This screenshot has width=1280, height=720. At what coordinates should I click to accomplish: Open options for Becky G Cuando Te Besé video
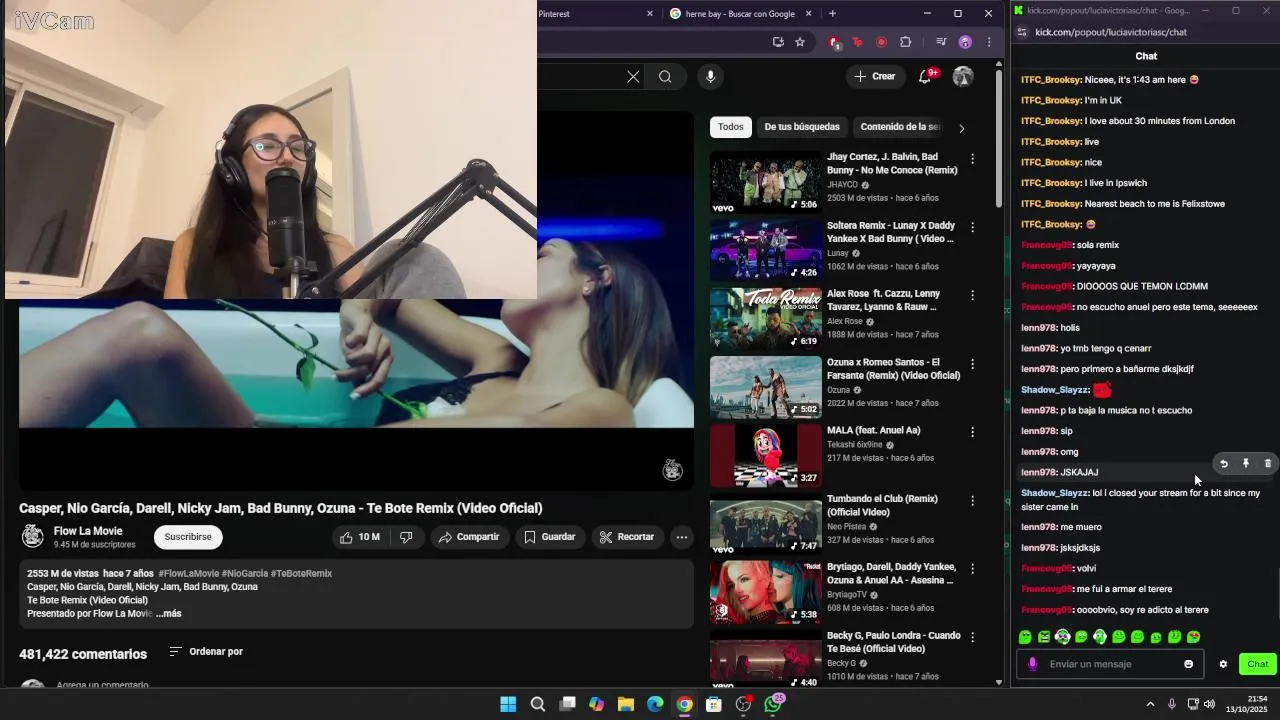(972, 637)
